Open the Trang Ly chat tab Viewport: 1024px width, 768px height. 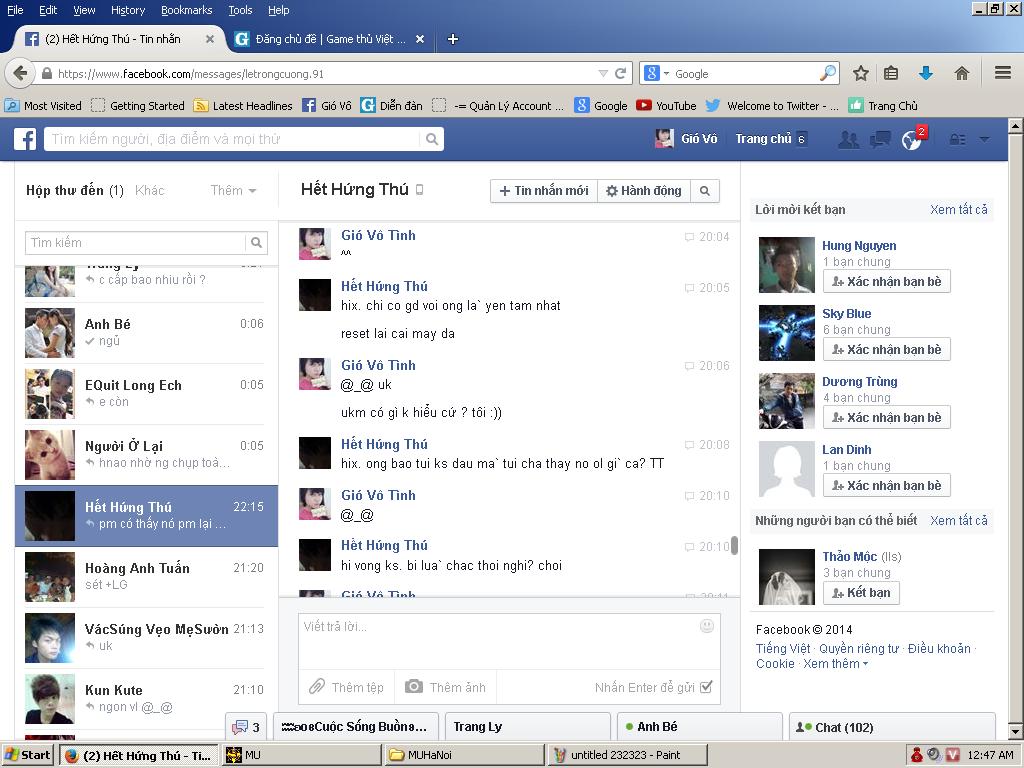point(528,727)
